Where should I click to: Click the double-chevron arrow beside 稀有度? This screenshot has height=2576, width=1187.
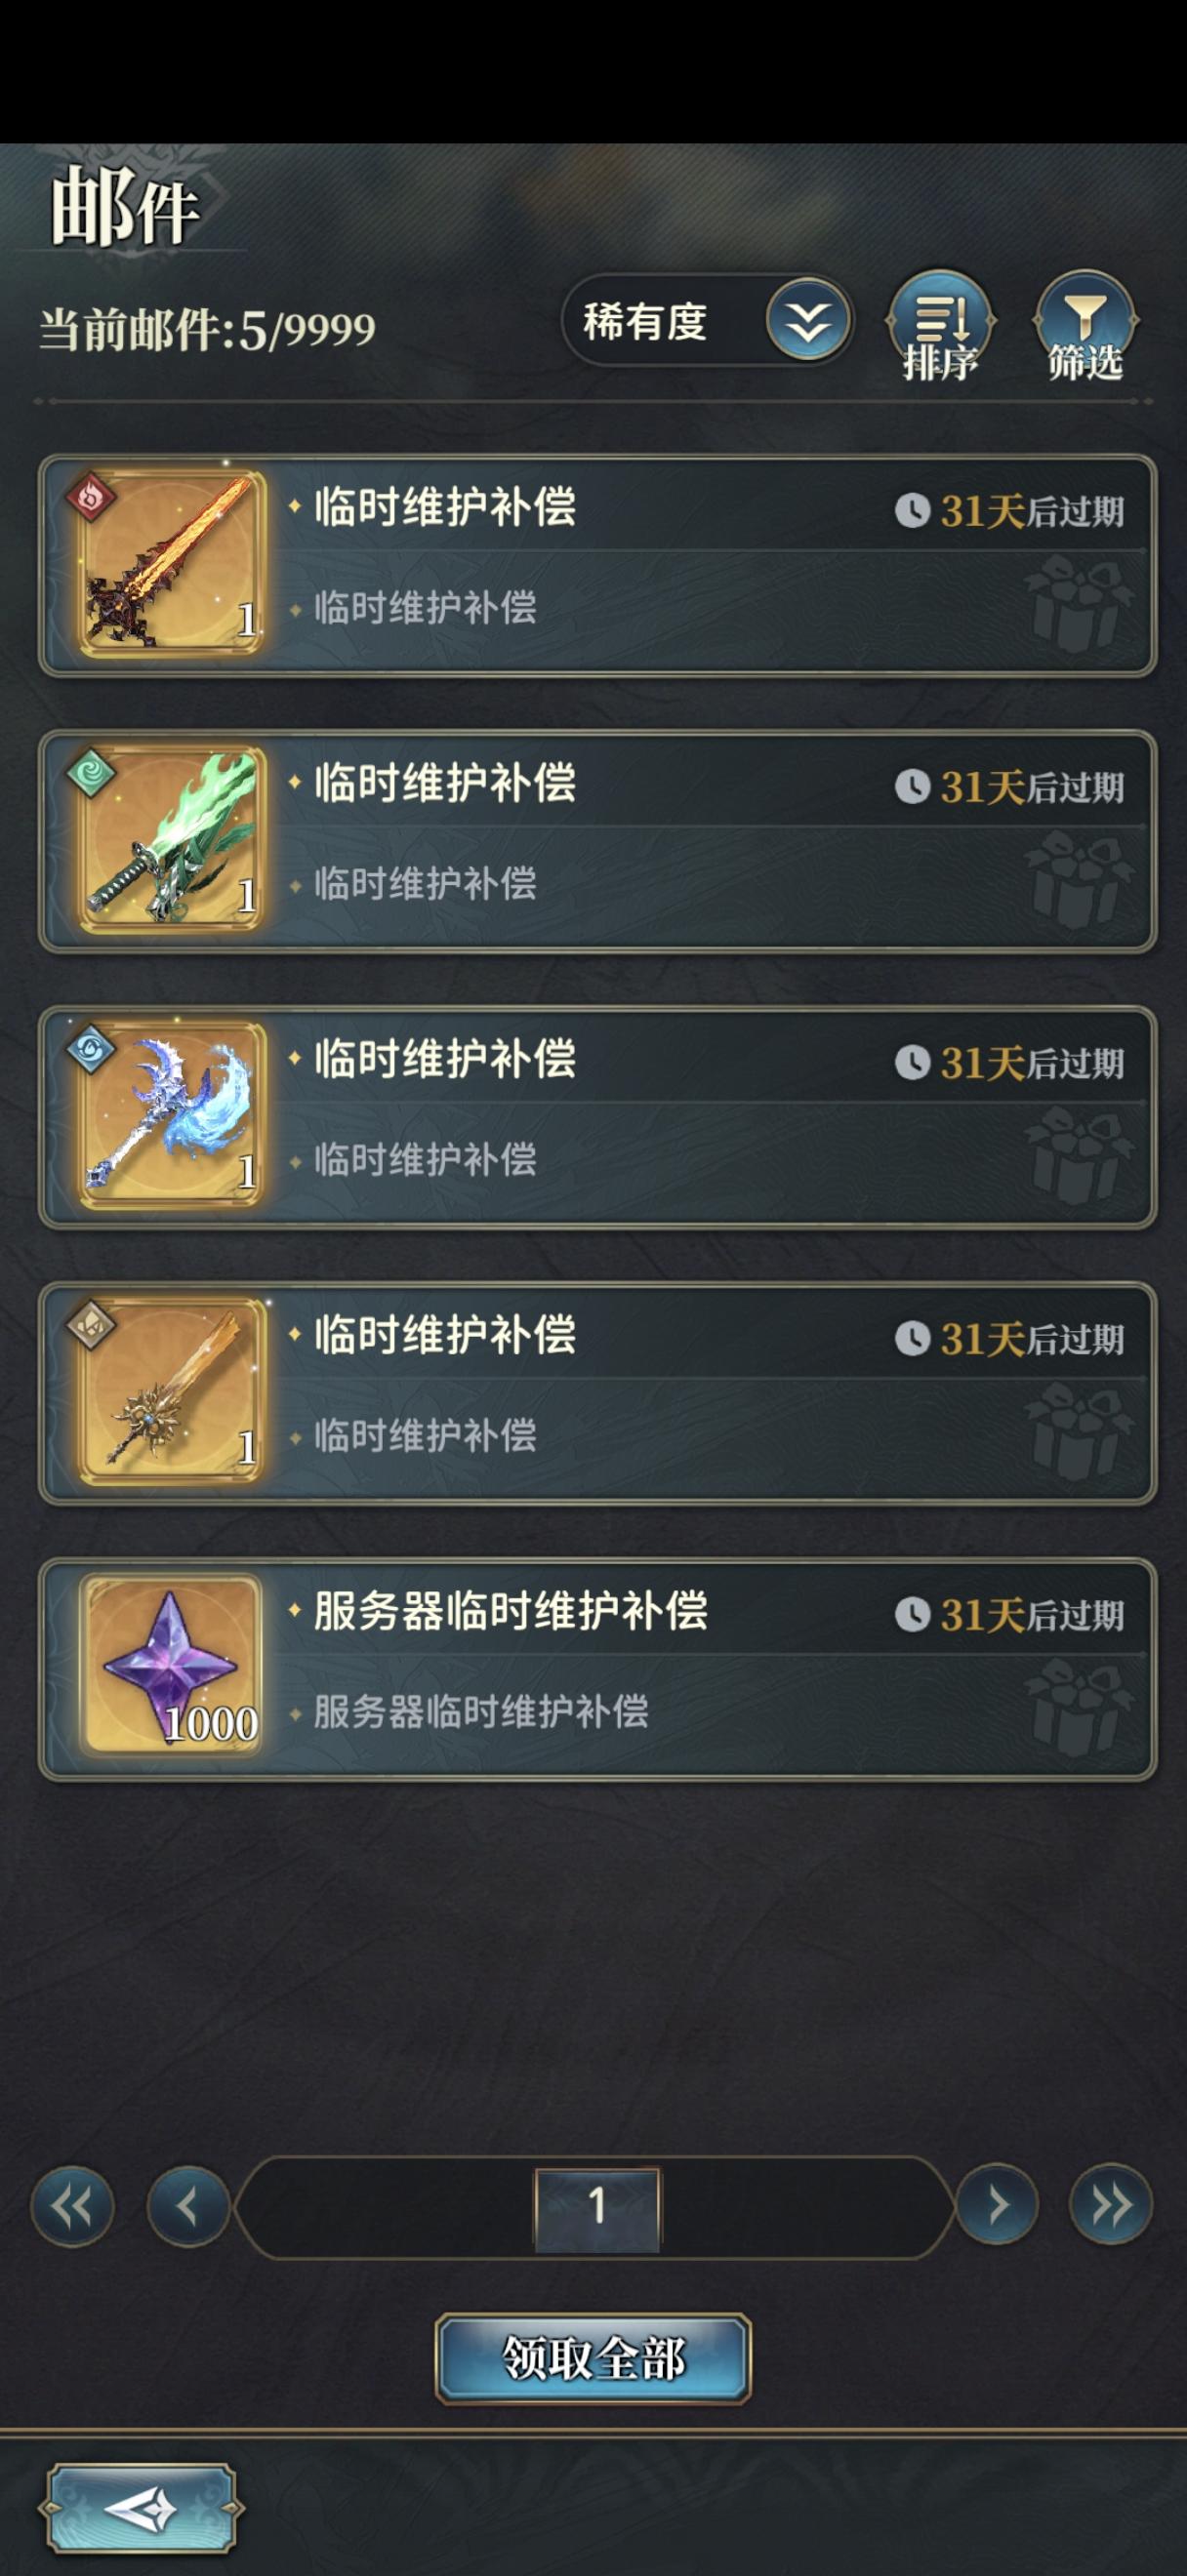coord(807,322)
